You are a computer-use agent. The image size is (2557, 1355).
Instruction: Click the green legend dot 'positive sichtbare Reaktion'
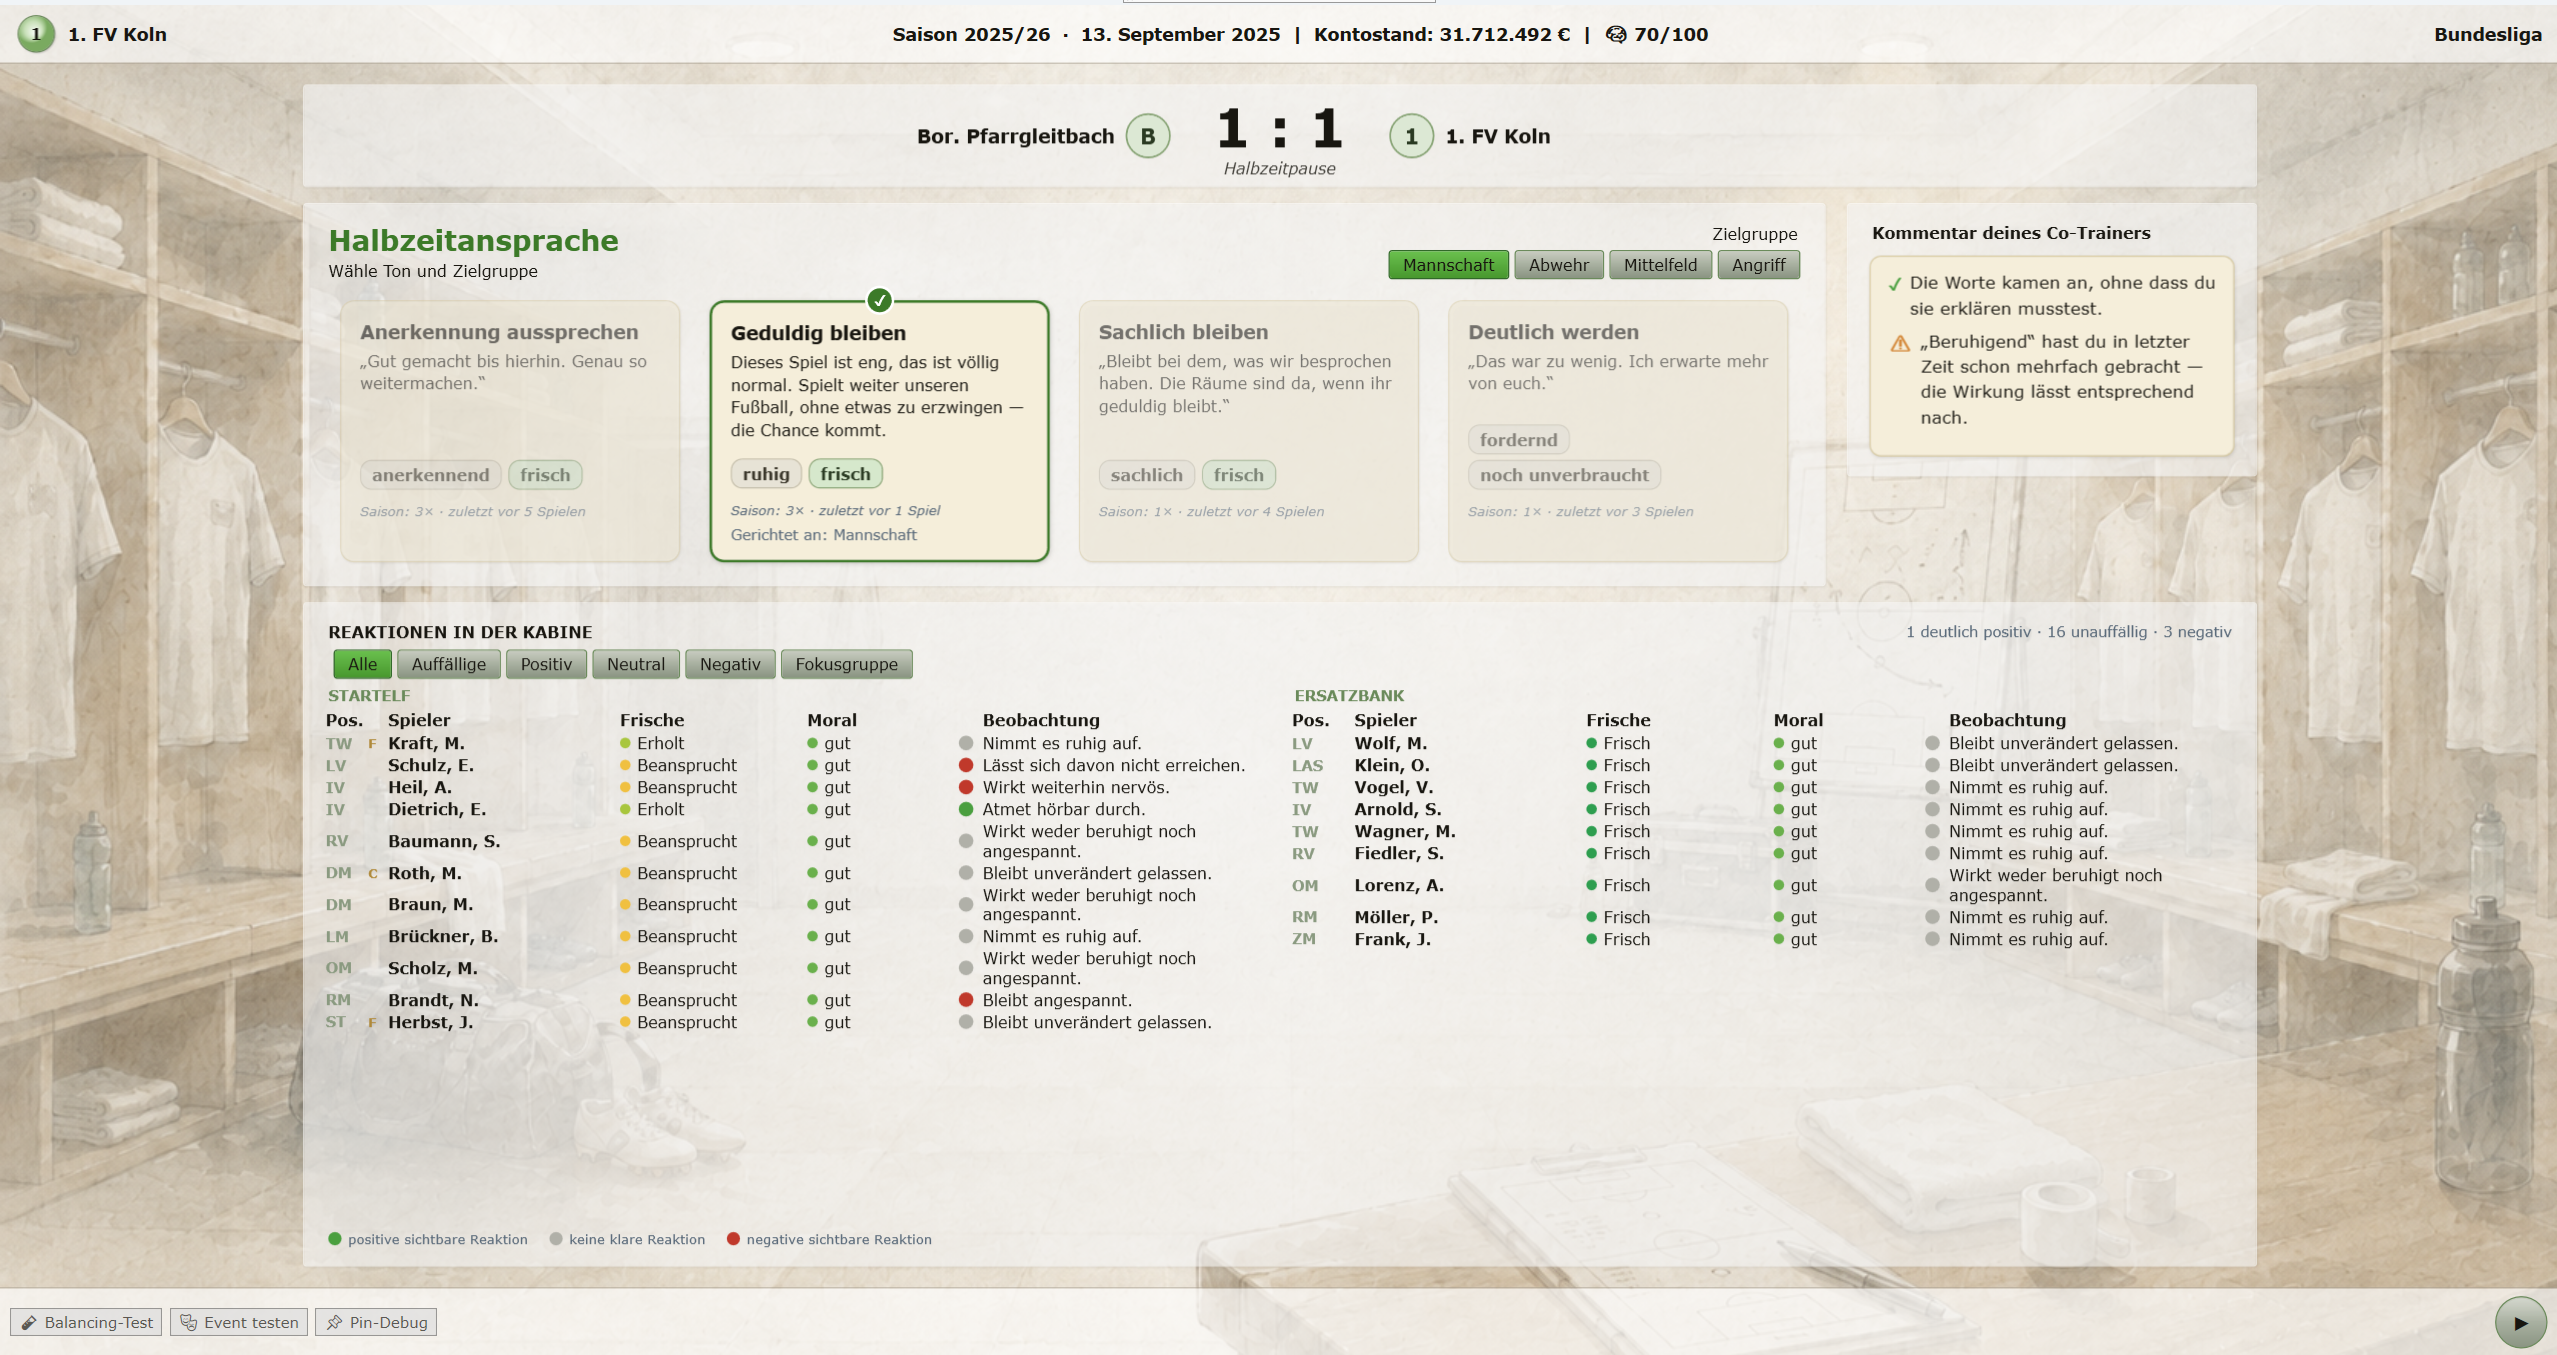point(335,1239)
